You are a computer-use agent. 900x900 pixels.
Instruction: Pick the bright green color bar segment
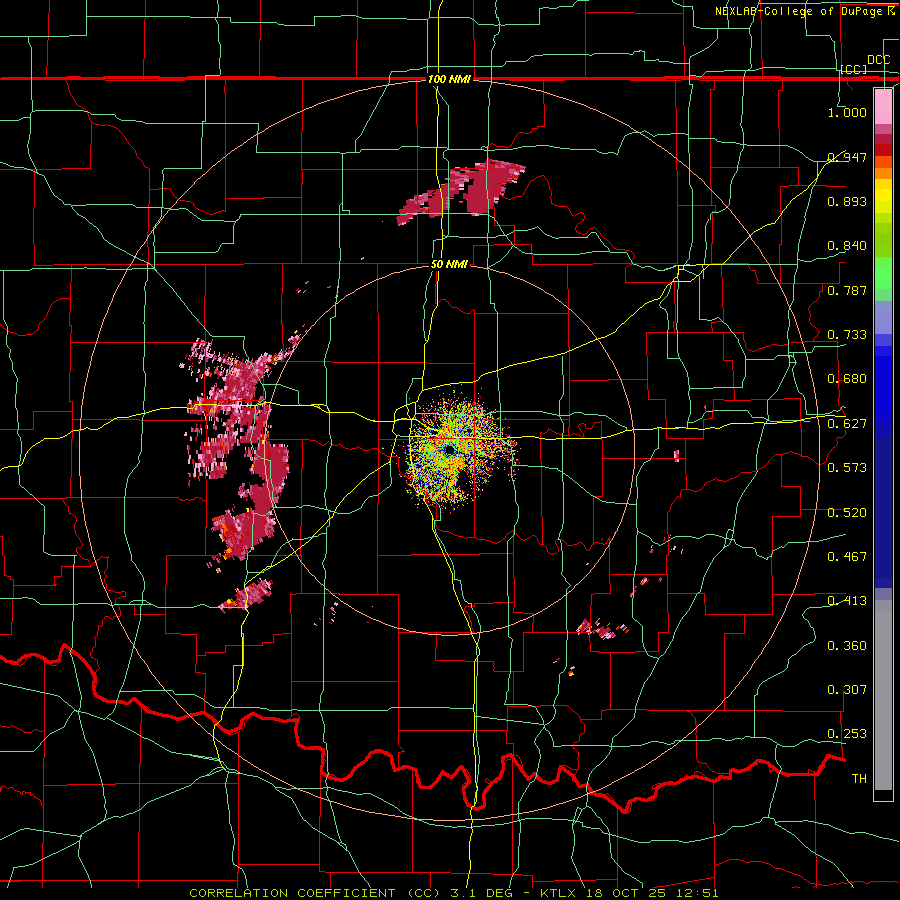(x=883, y=273)
